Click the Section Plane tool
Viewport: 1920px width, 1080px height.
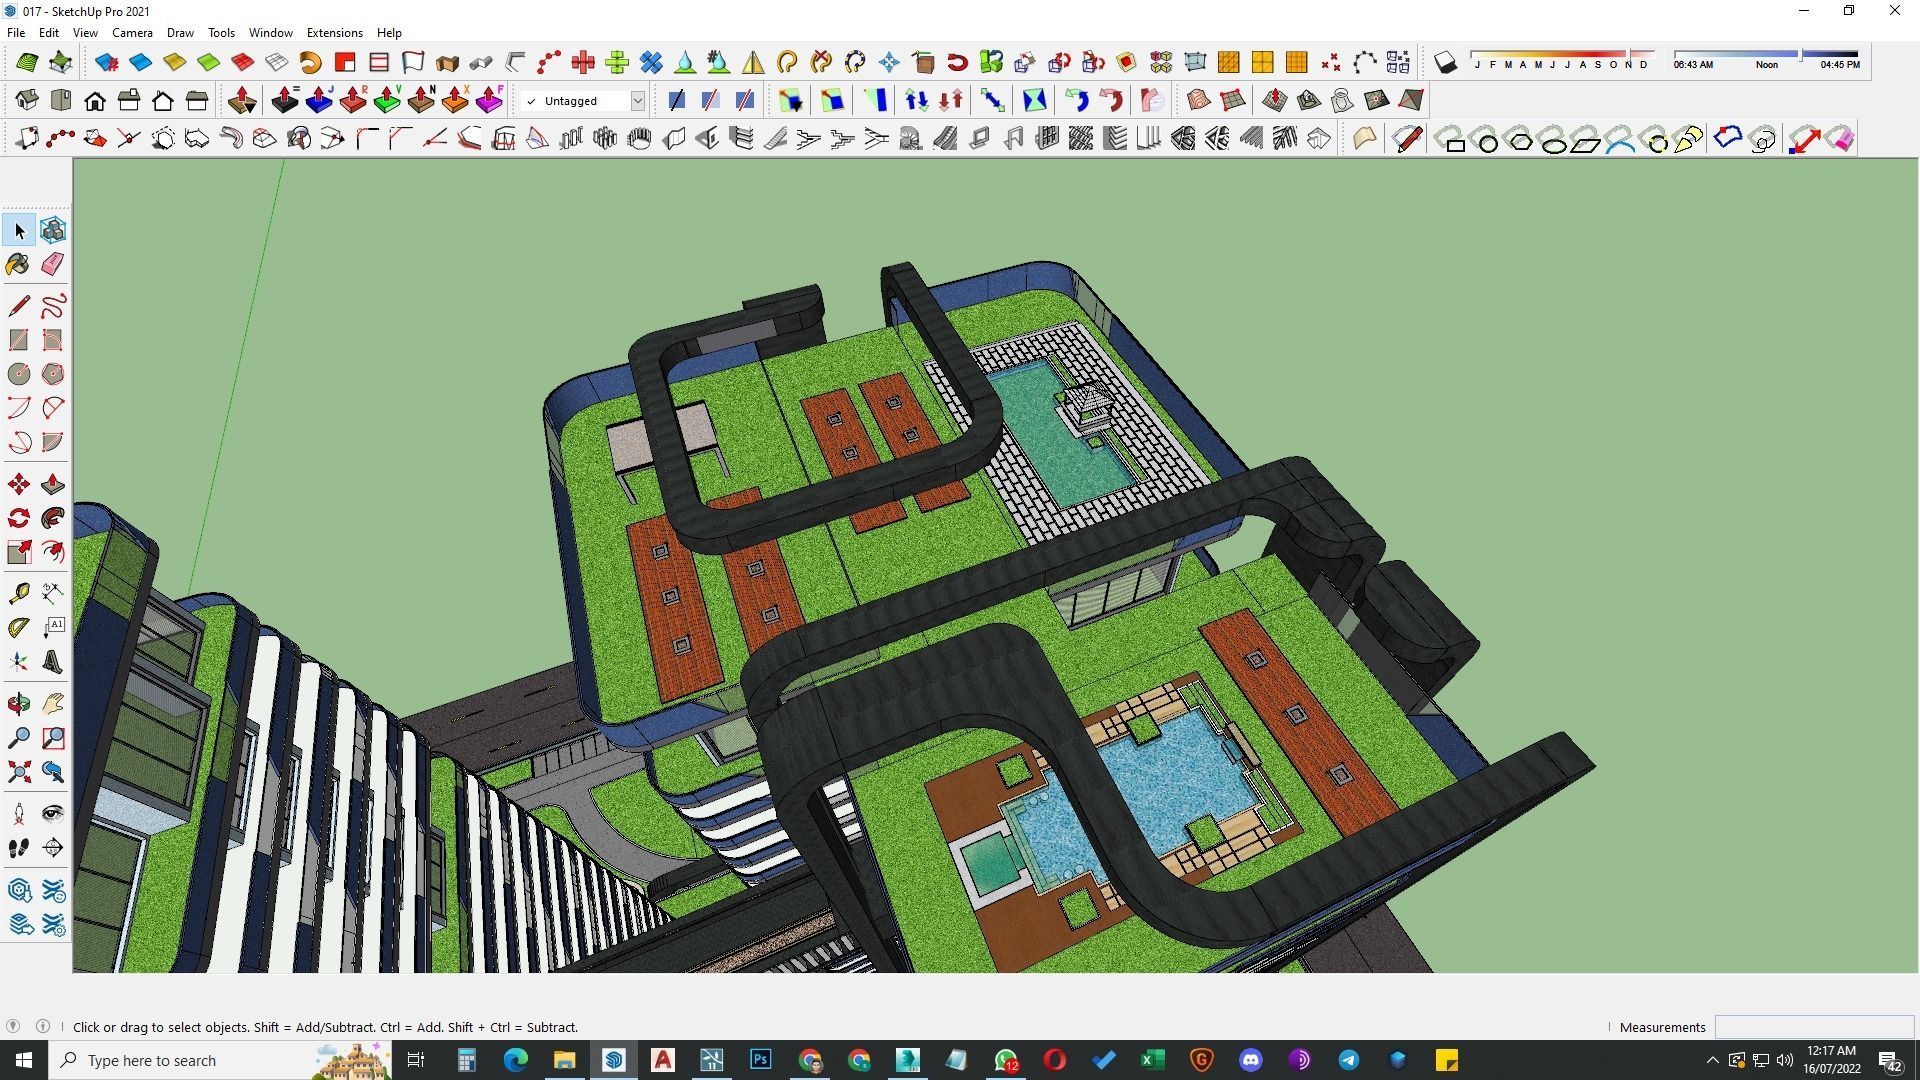[x=53, y=848]
